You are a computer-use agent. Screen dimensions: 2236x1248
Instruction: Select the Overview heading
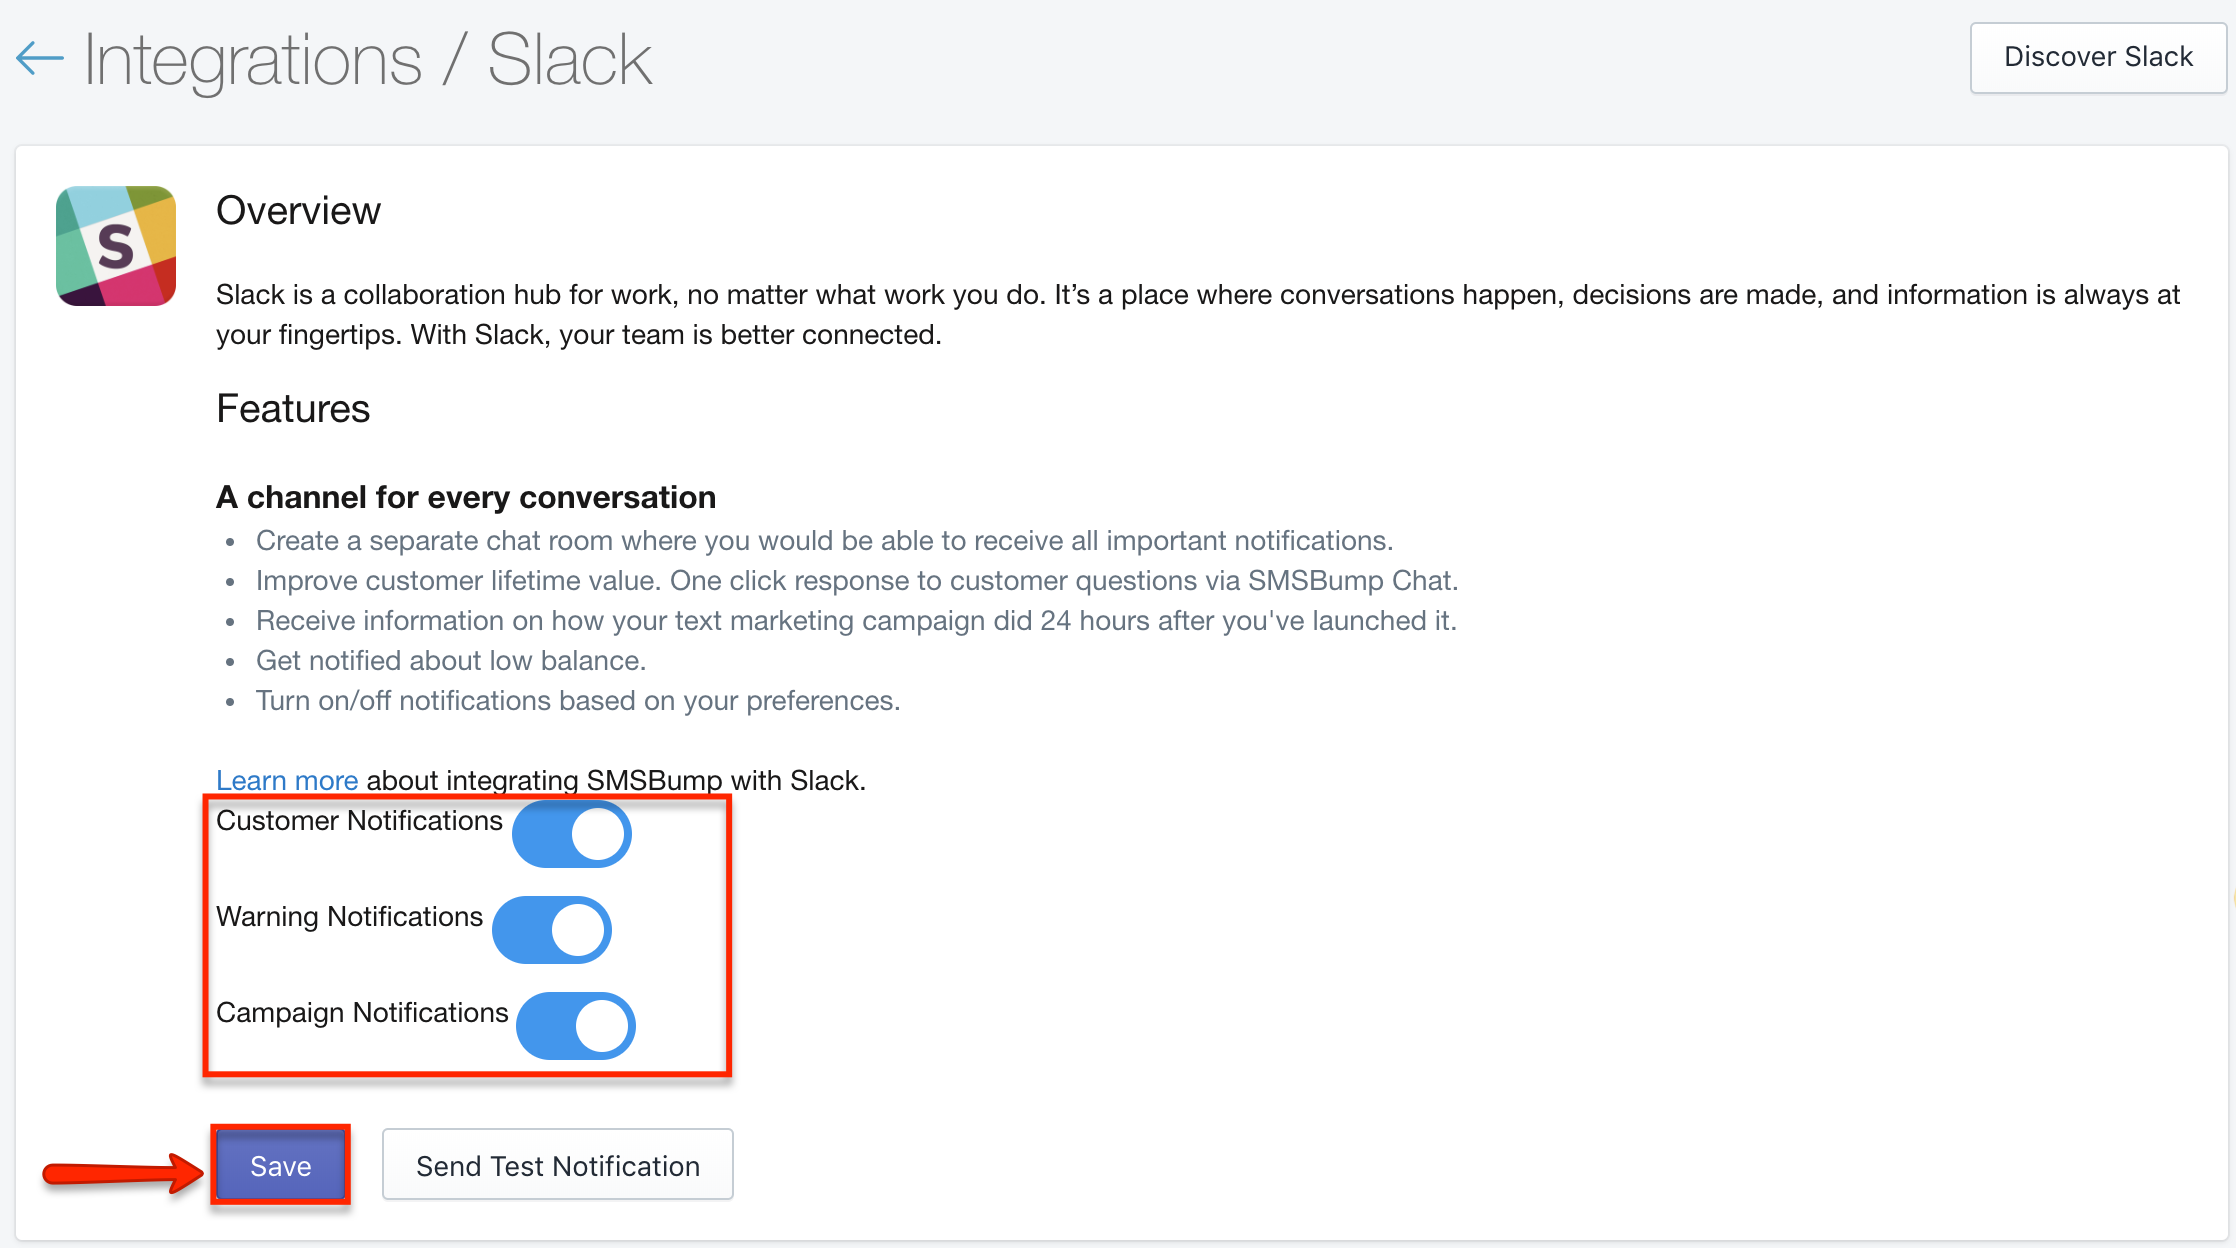coord(298,211)
